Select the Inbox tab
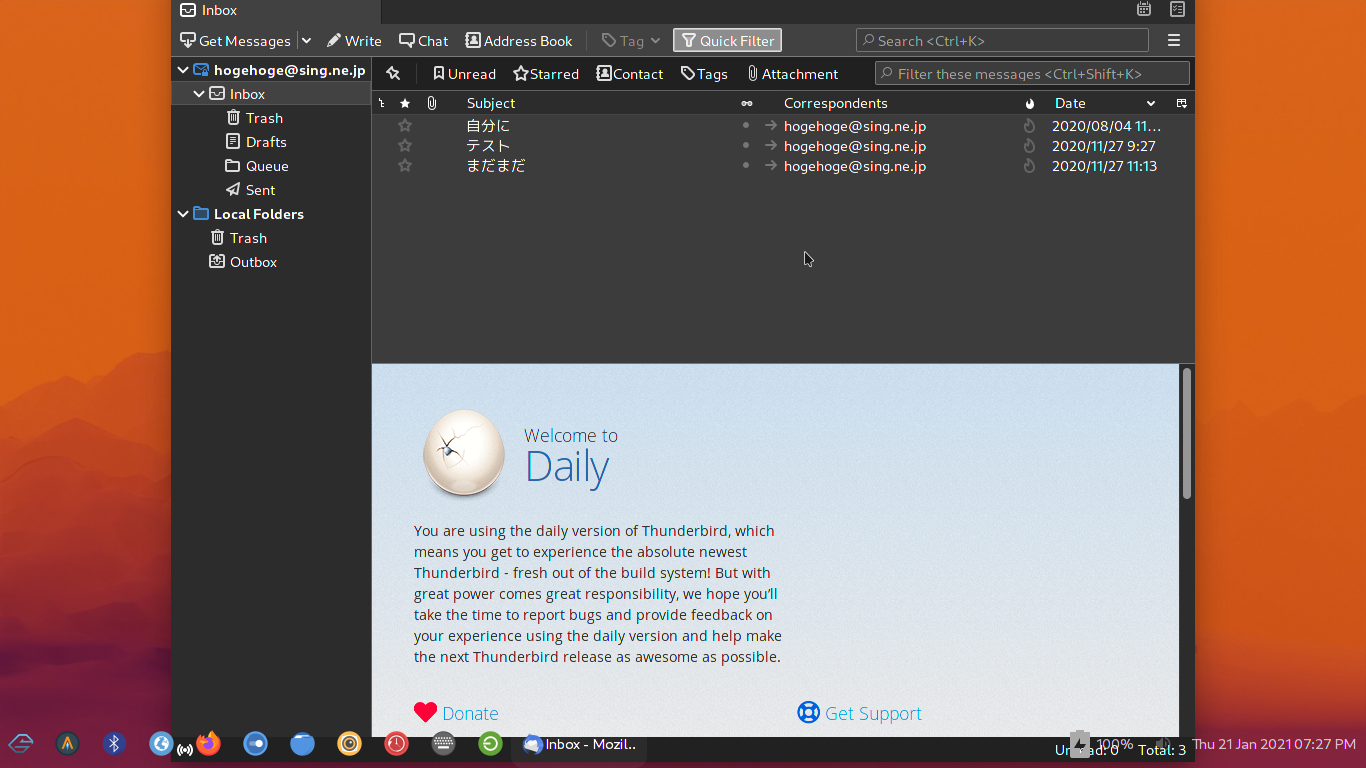Viewport: 1366px width, 768px height. pyautogui.click(x=275, y=11)
